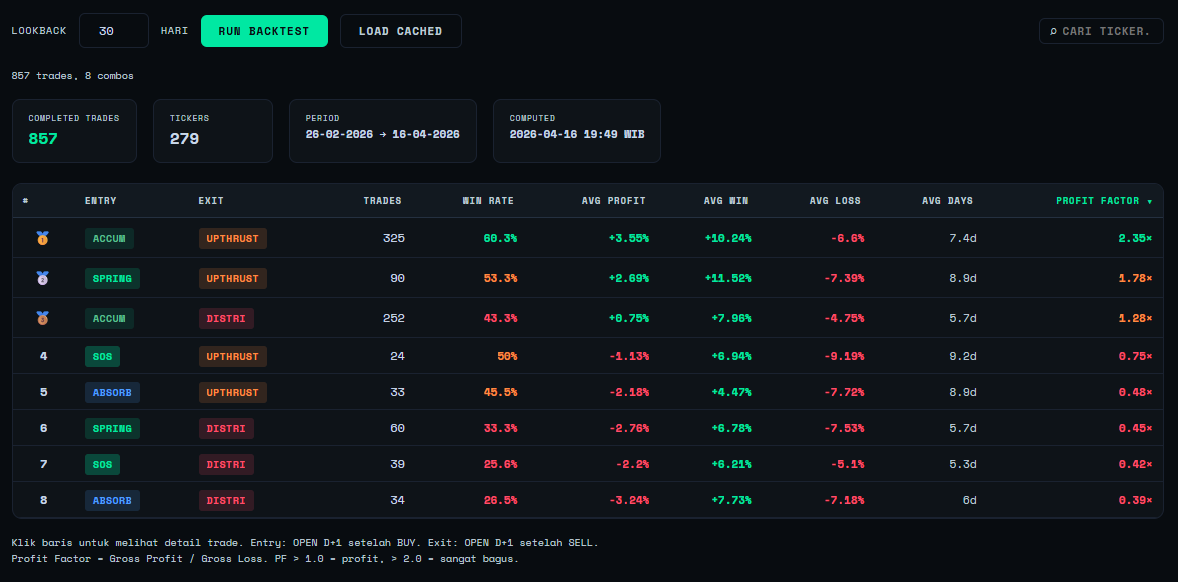Click the 0.42× profit factor value
The image size is (1178, 582).
(x=1133, y=464)
